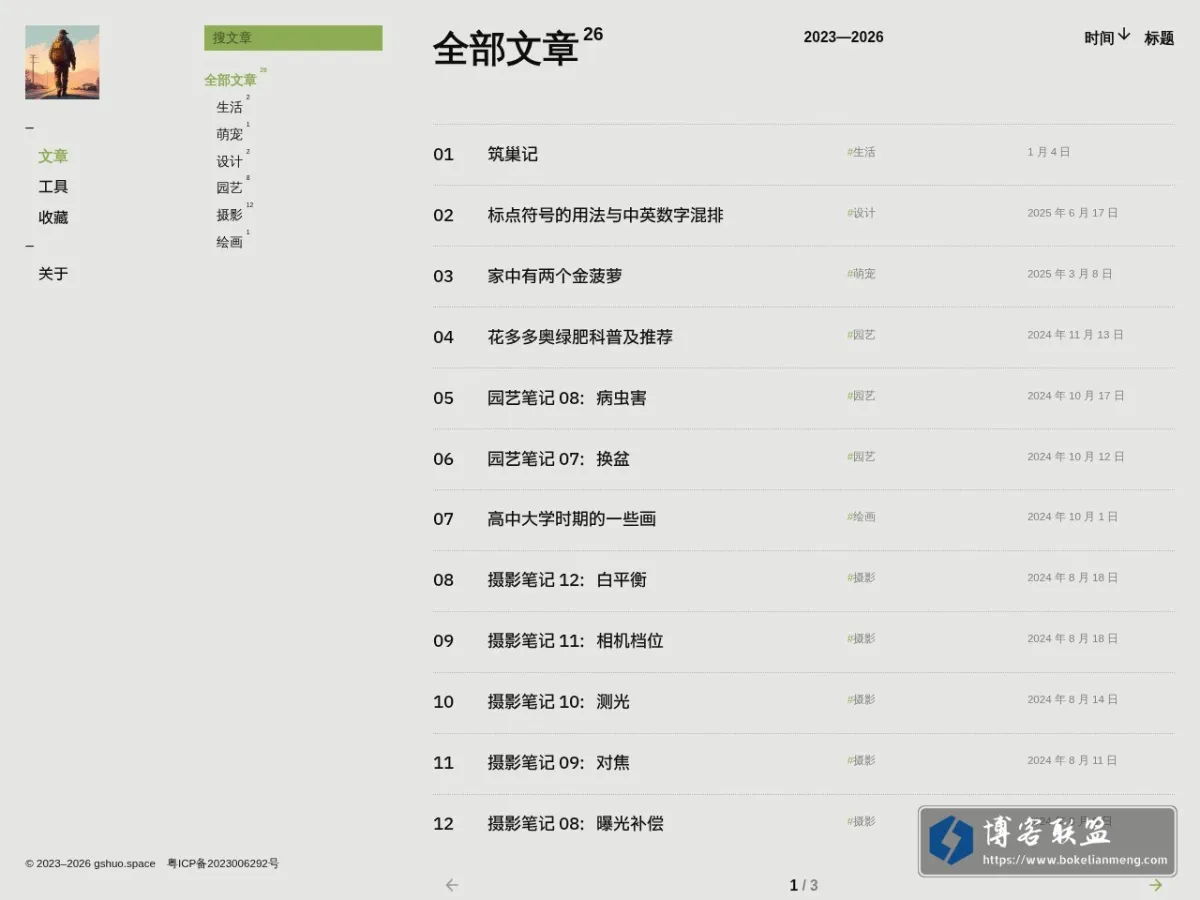Click the down arrow beside 时间
Image resolution: width=1200 pixels, height=900 pixels.
pos(1124,35)
